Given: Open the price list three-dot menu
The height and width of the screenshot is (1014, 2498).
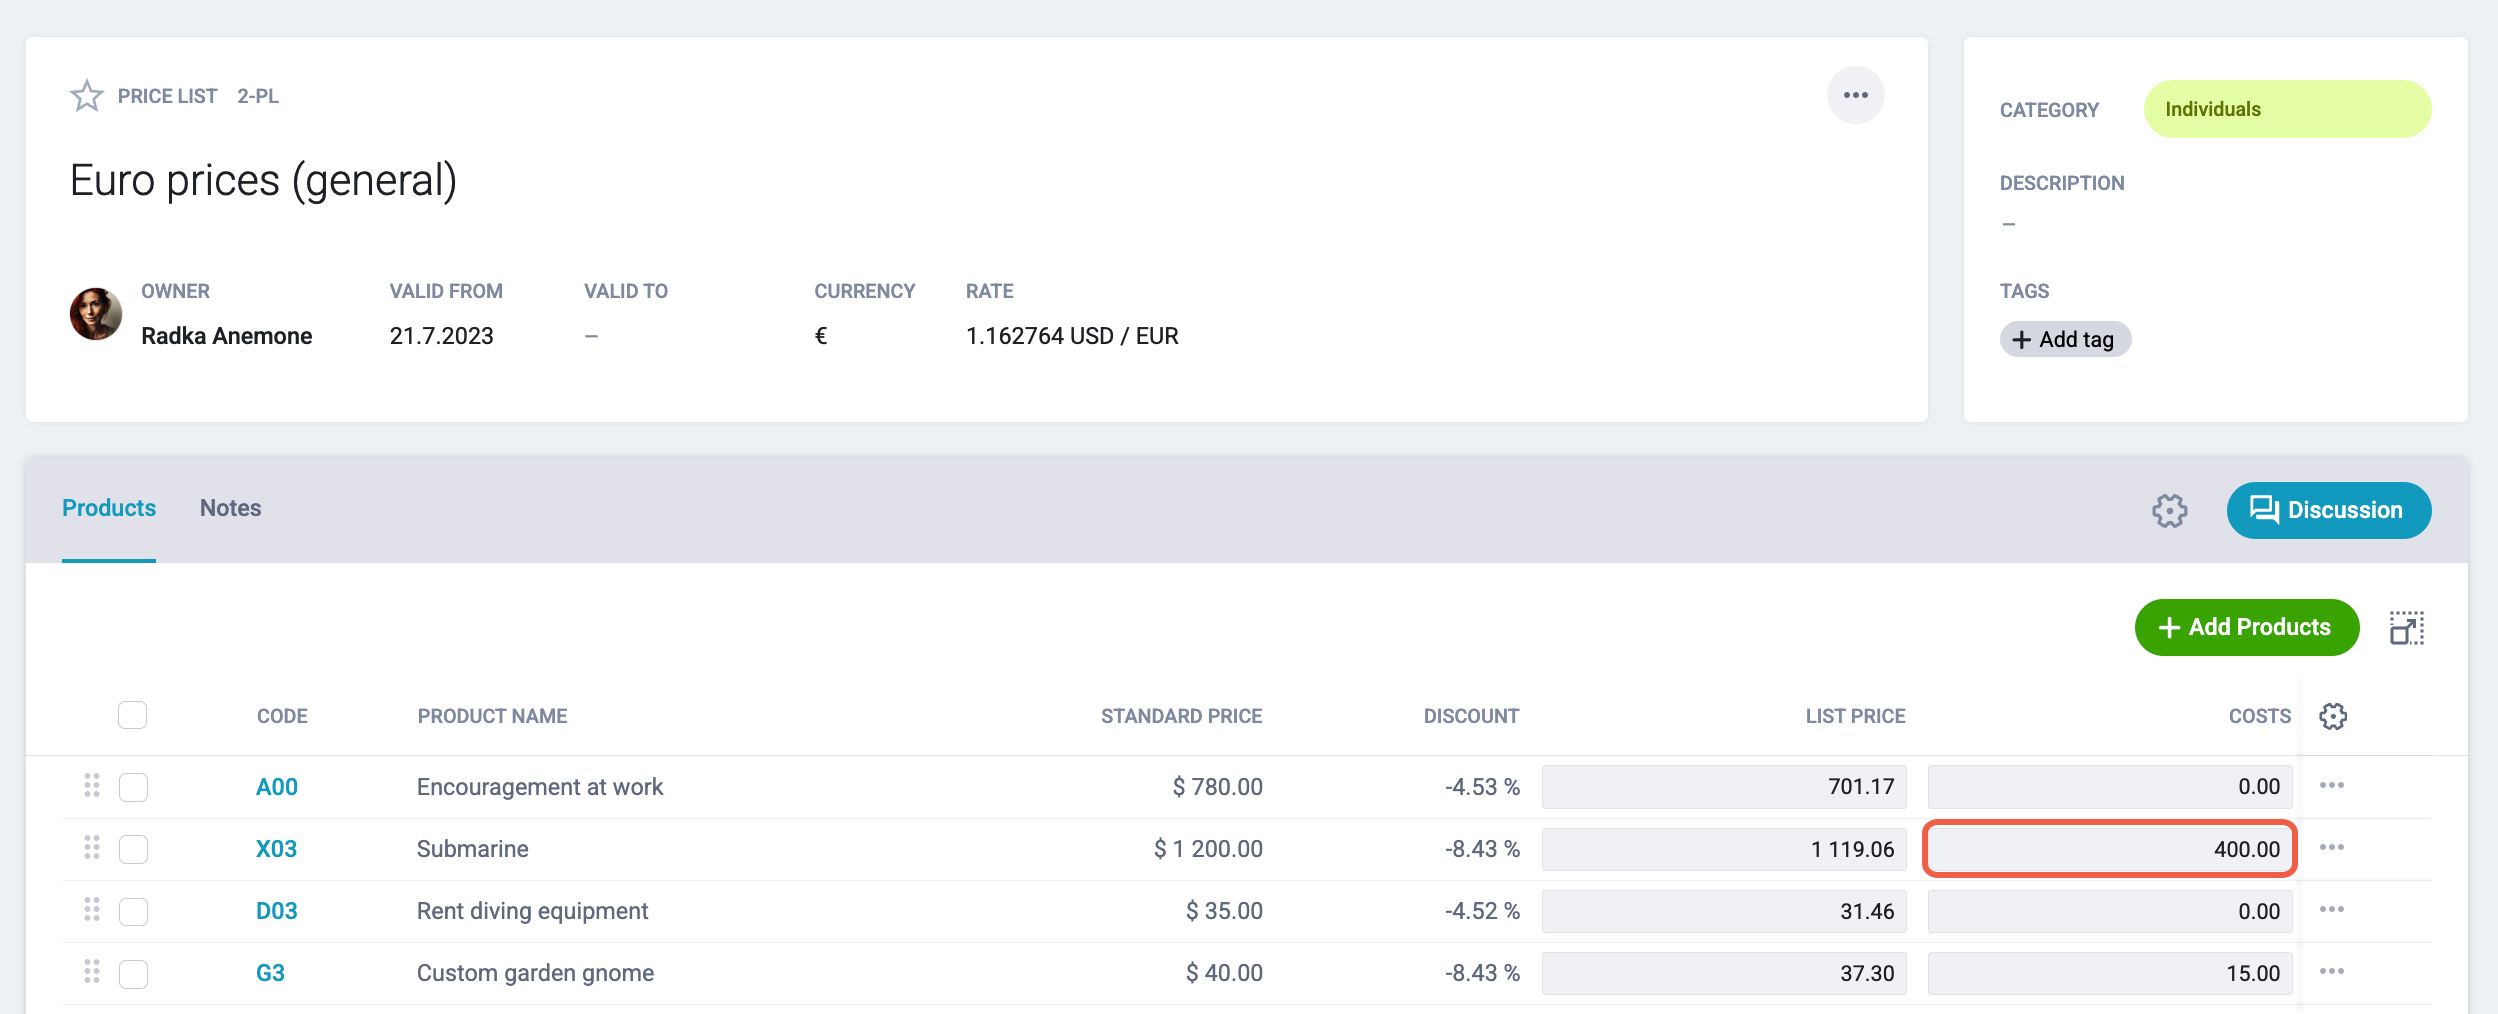Looking at the screenshot, I should 1856,95.
